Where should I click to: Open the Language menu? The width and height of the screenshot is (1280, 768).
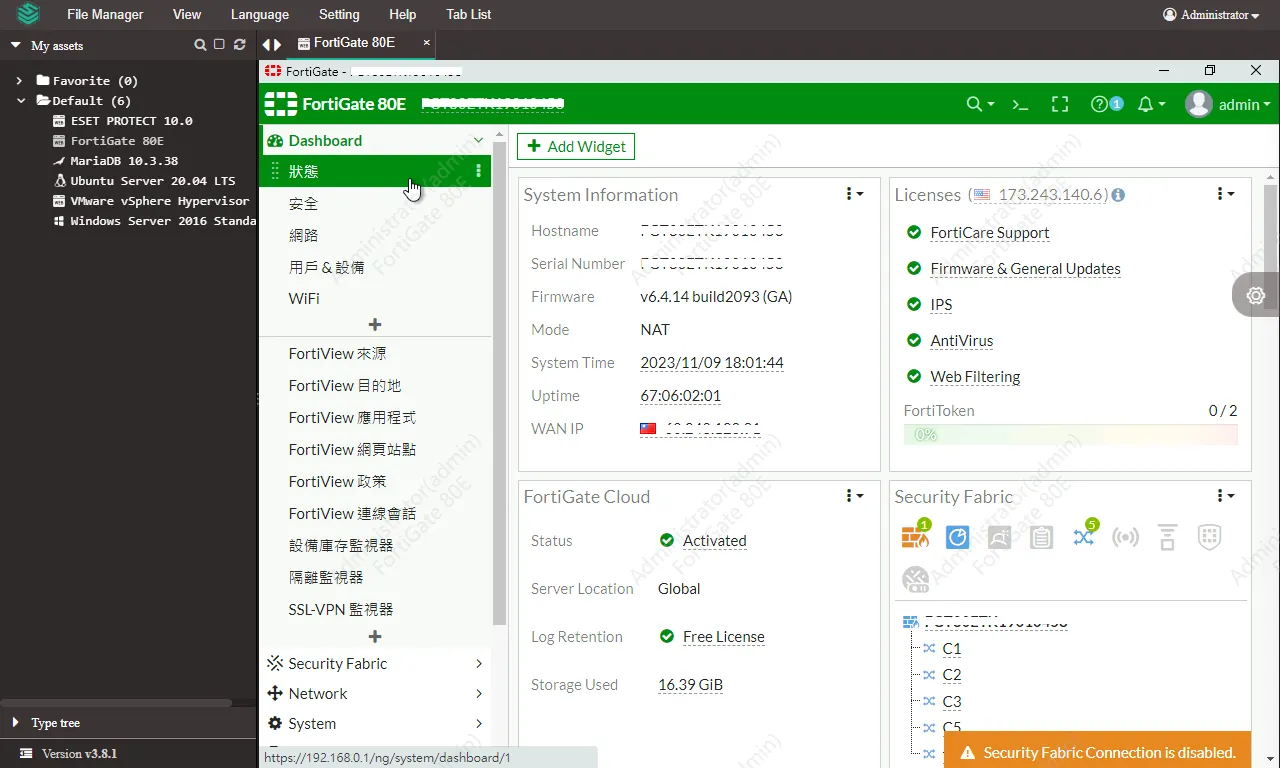[x=259, y=14]
